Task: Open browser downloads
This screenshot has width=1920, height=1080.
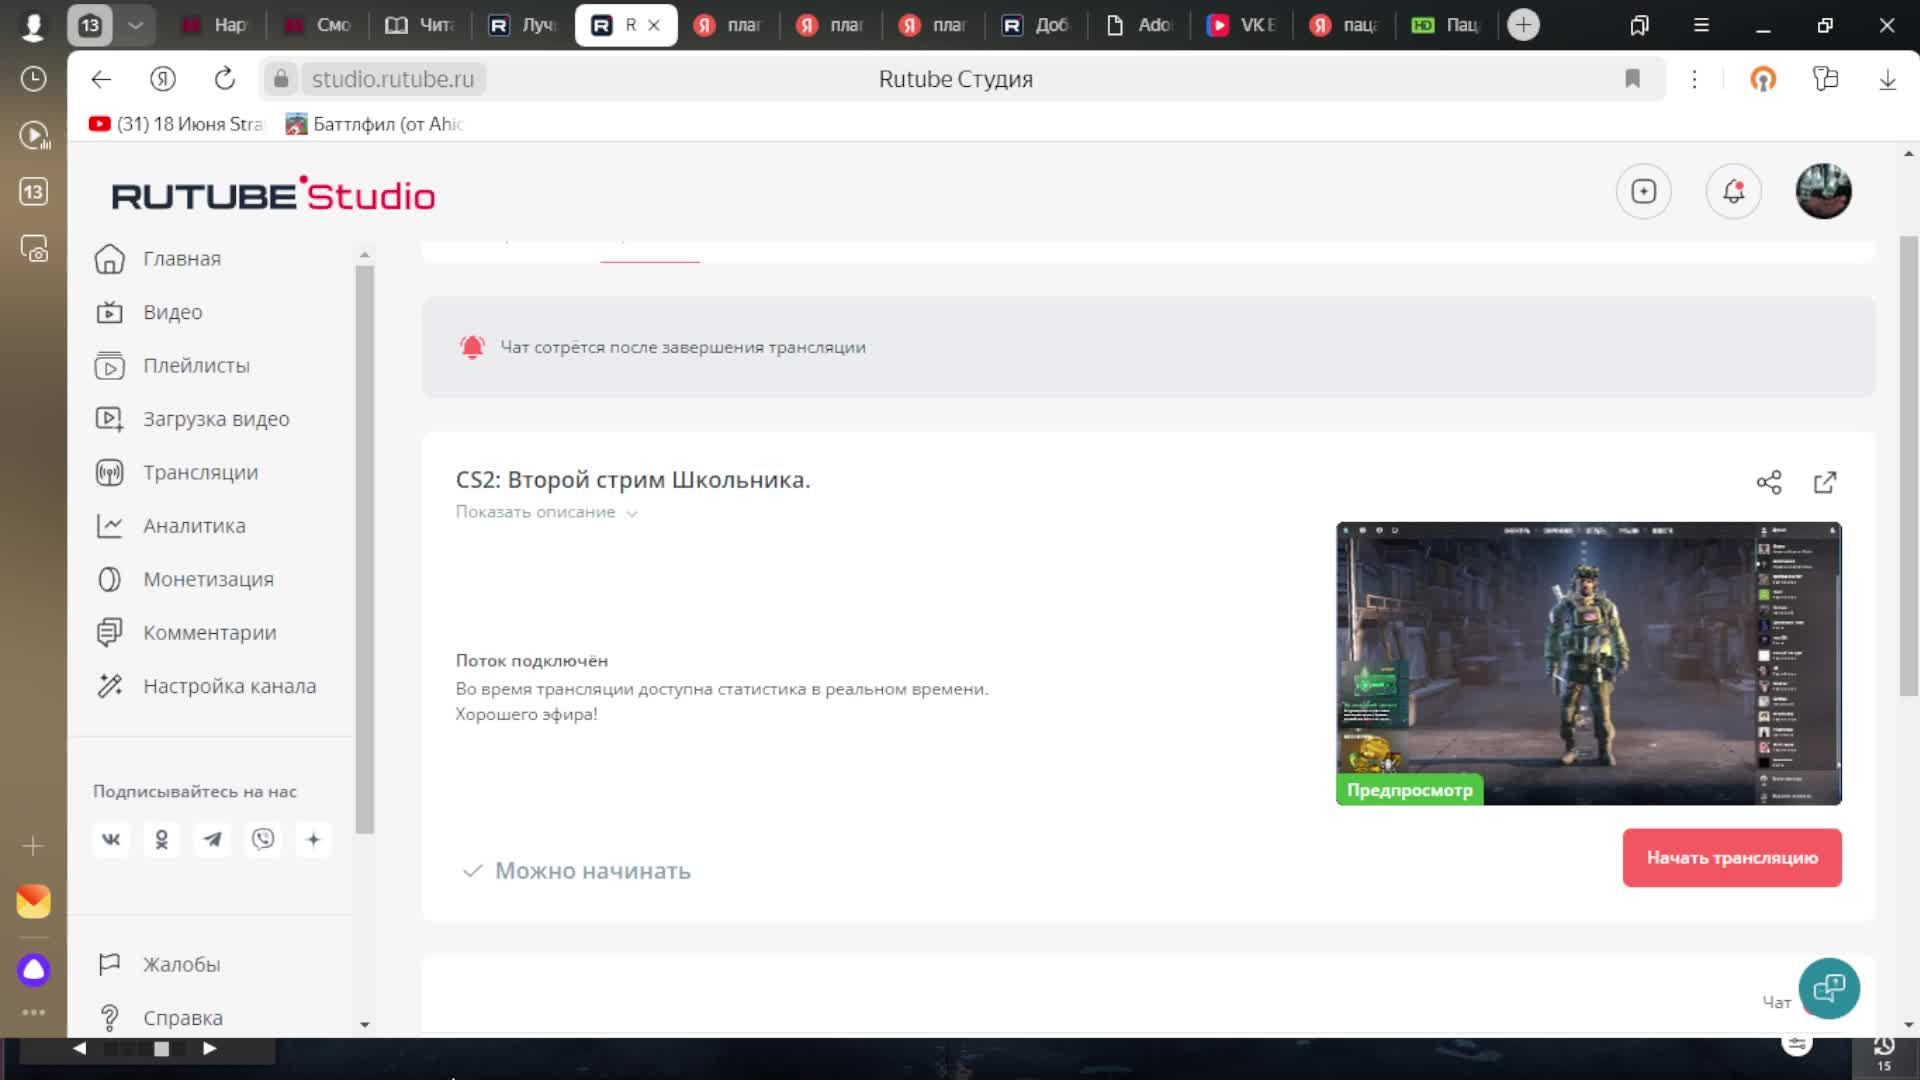Action: [1887, 79]
